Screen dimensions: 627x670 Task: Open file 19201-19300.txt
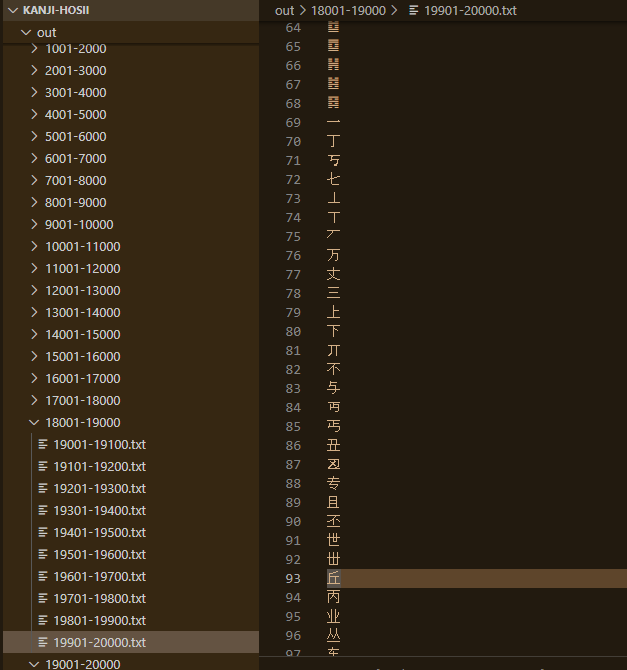point(100,489)
